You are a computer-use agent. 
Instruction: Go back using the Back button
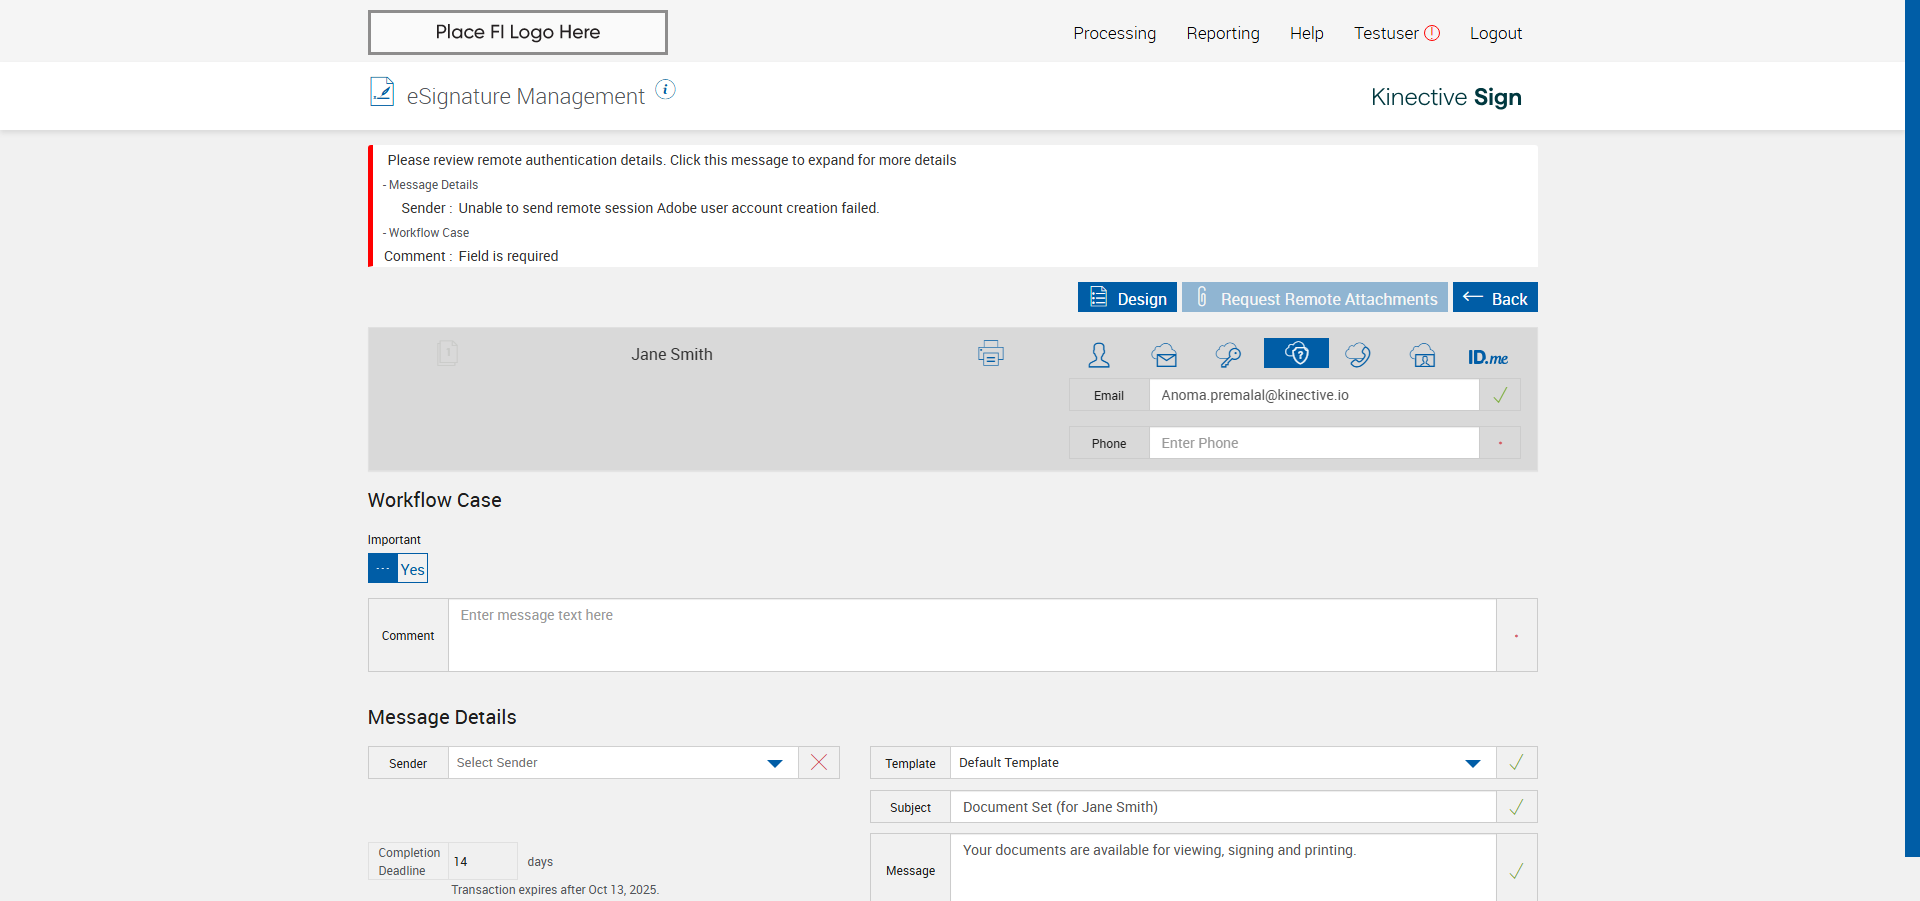(x=1495, y=298)
